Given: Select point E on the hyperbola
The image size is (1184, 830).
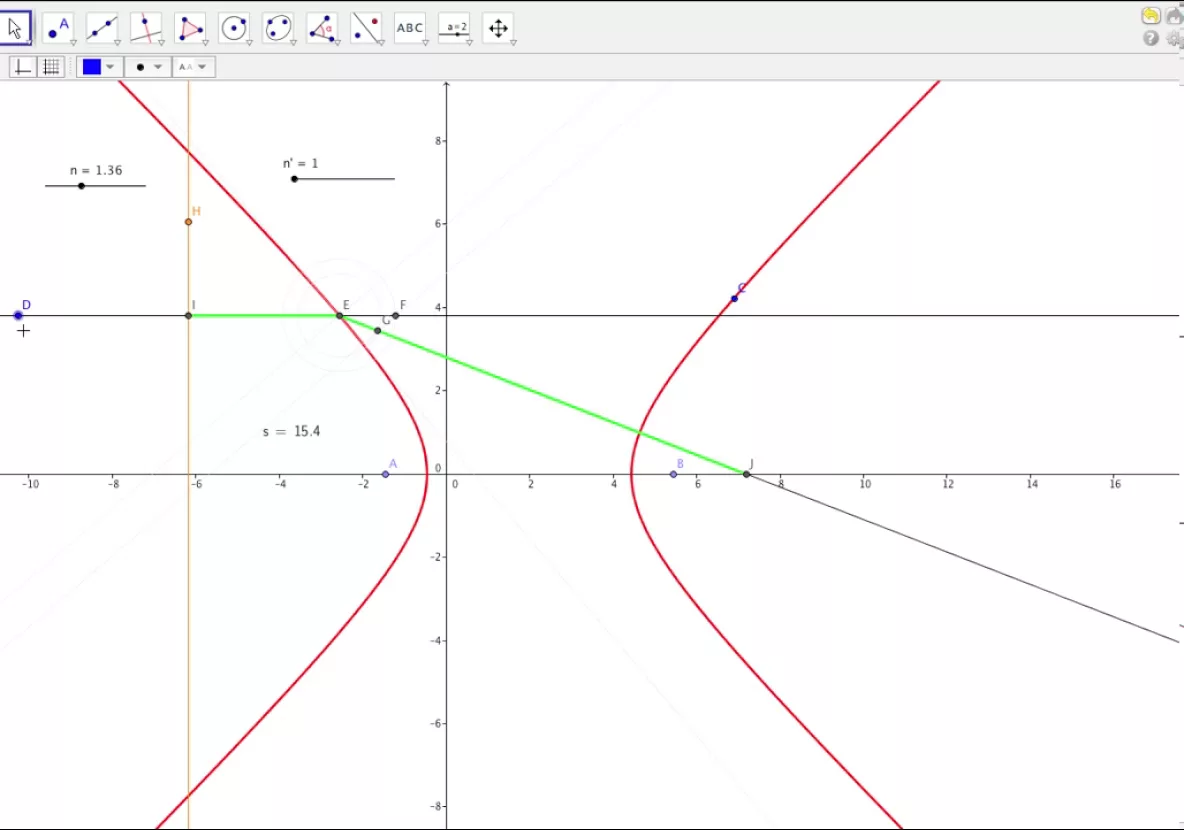Looking at the screenshot, I should 340,316.
